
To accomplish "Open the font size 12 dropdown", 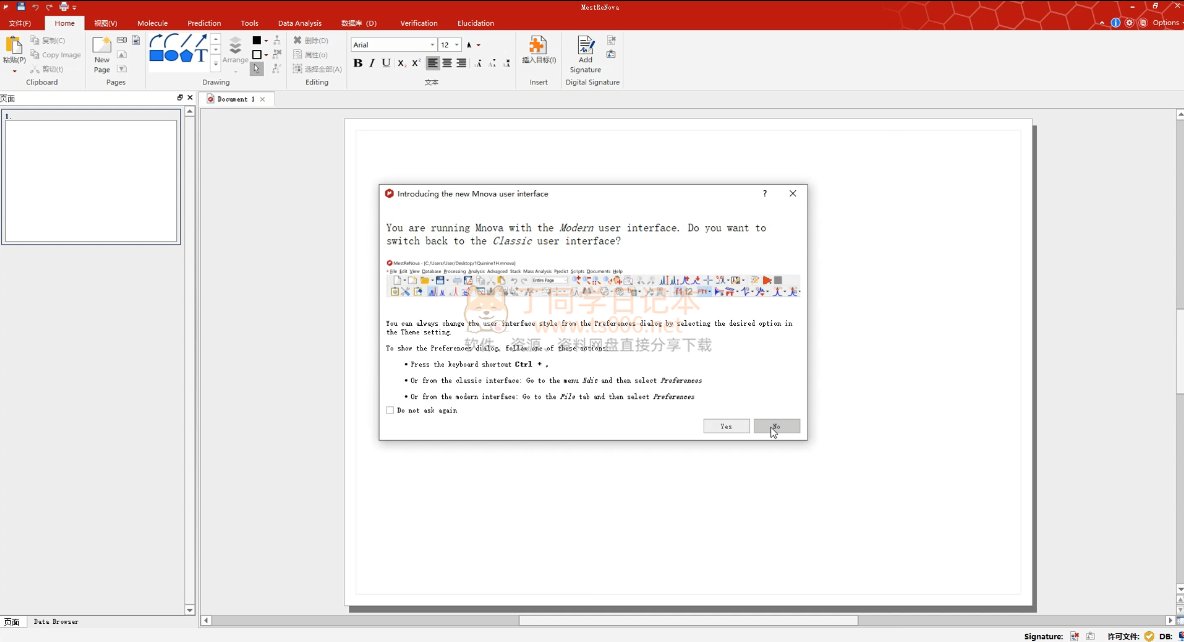I will click(x=457, y=45).
